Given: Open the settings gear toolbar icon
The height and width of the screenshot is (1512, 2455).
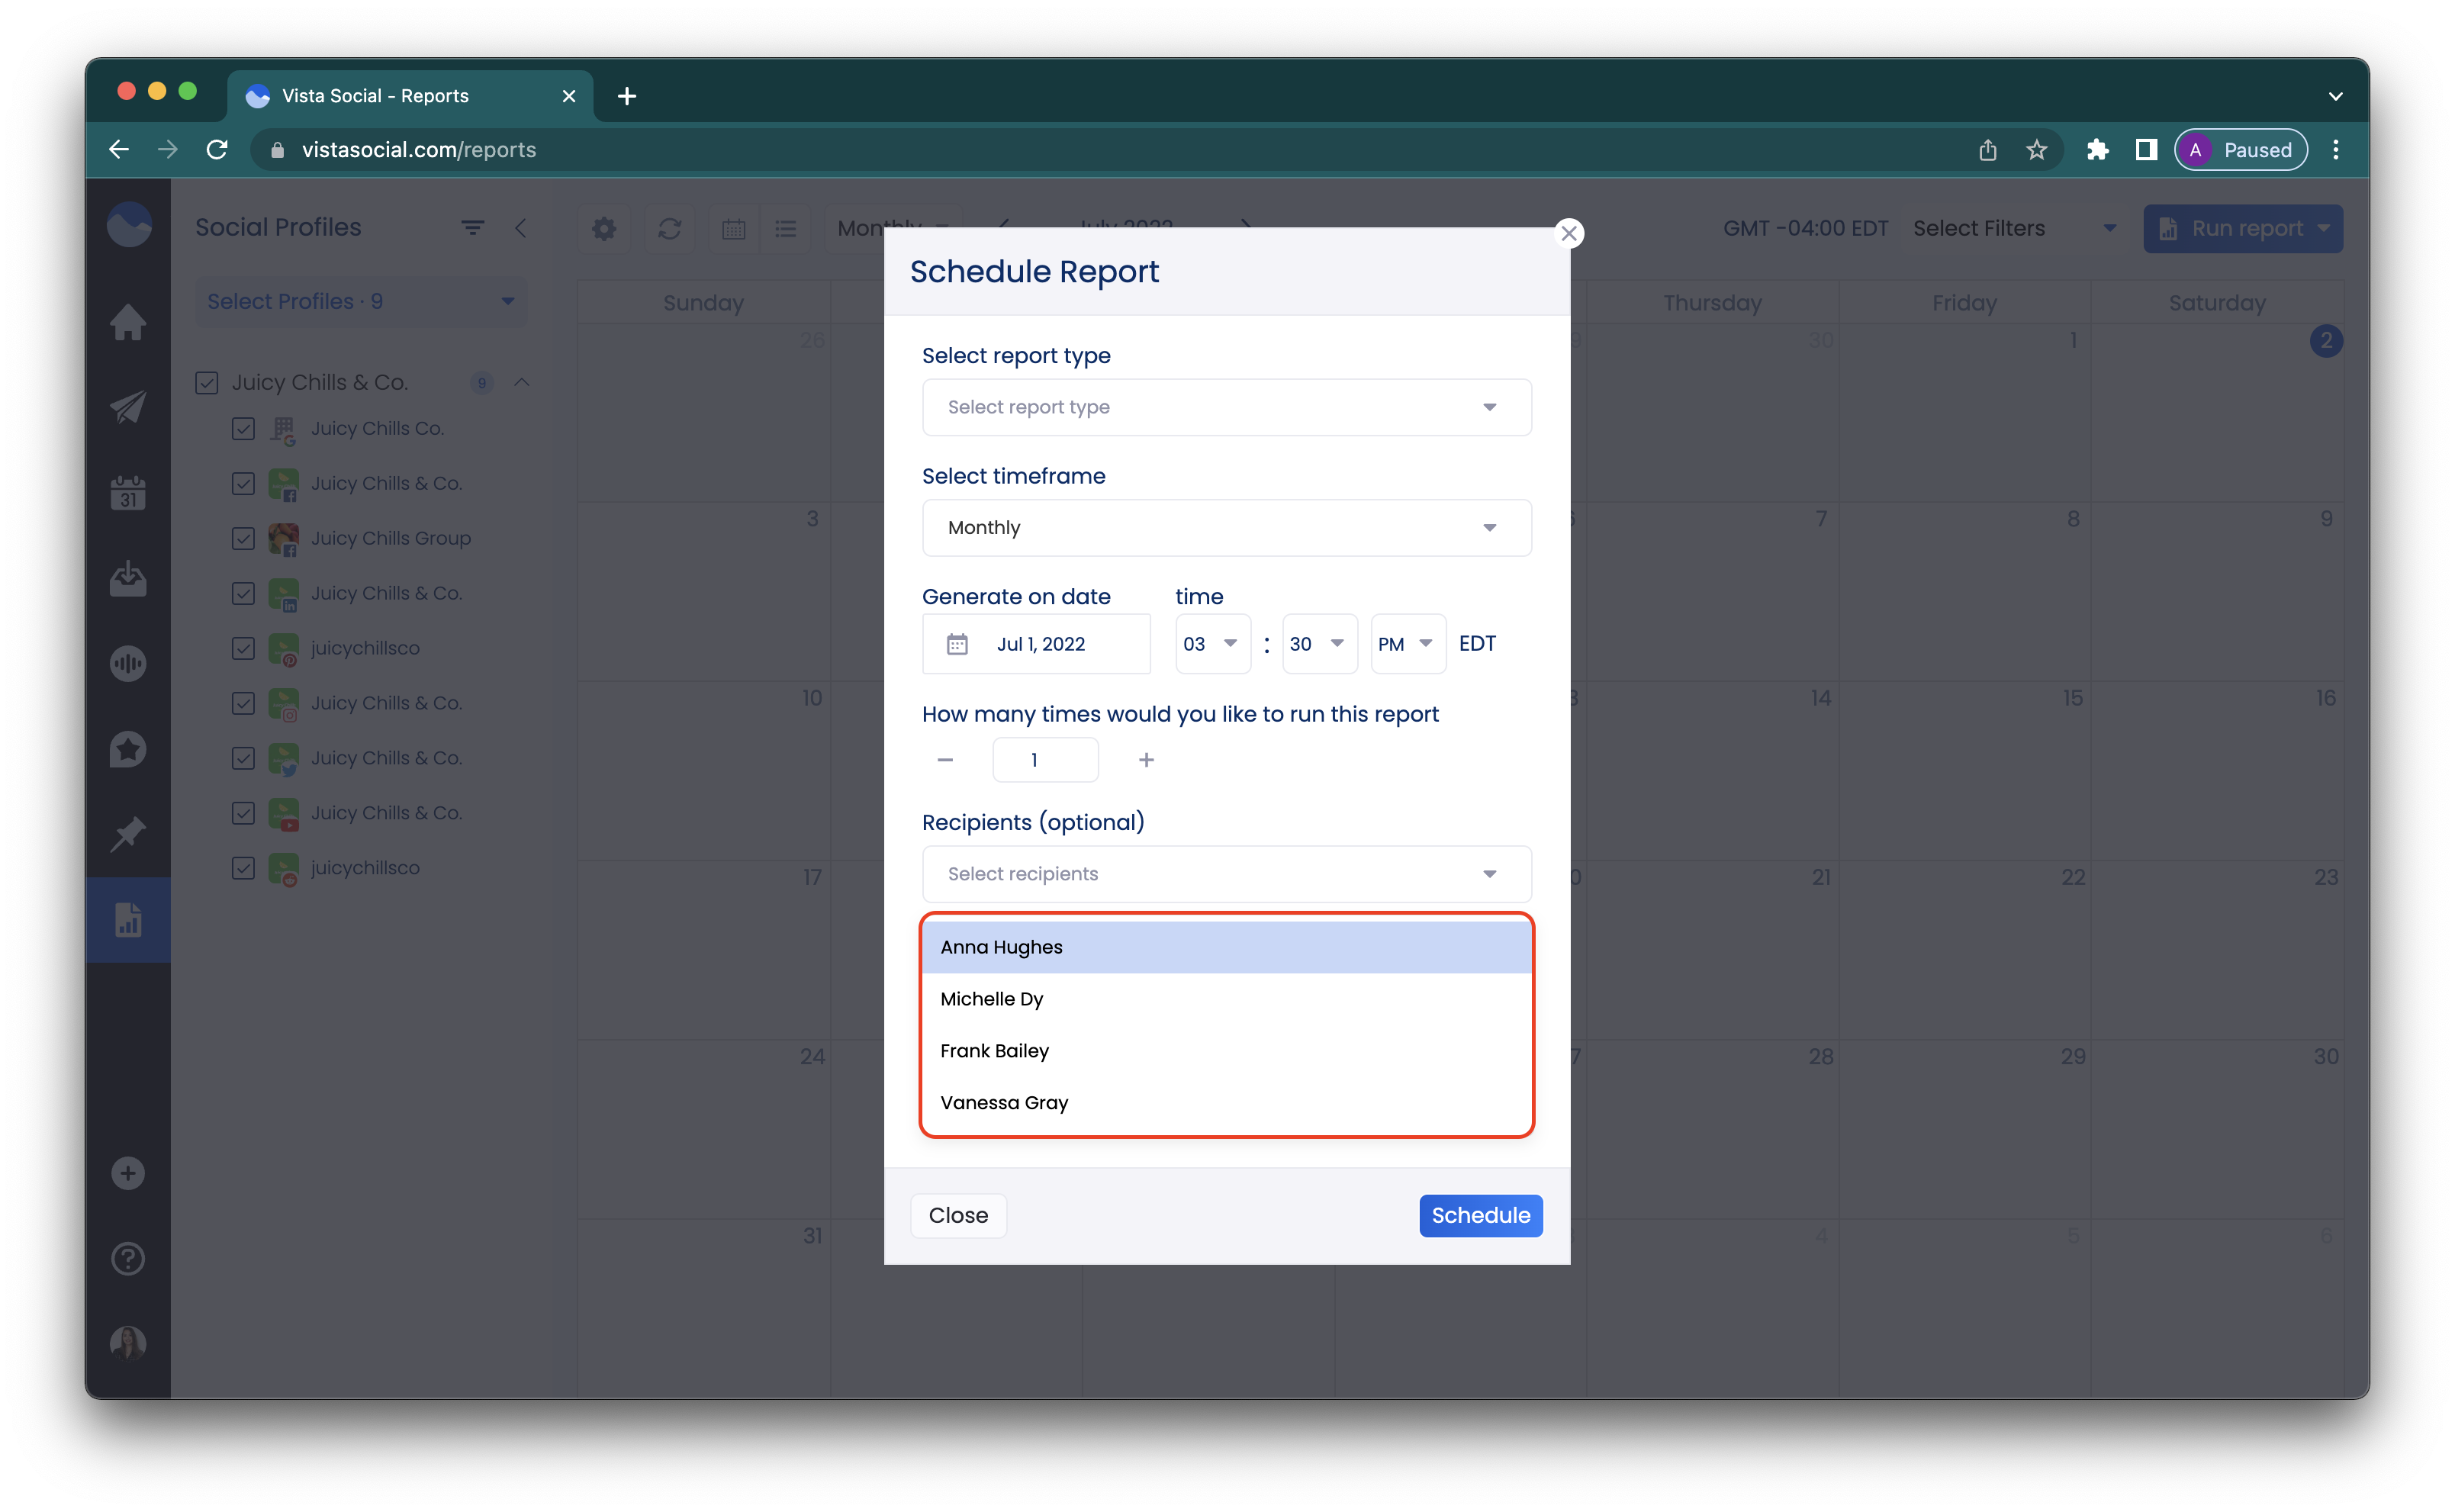Looking at the screenshot, I should tap(604, 229).
